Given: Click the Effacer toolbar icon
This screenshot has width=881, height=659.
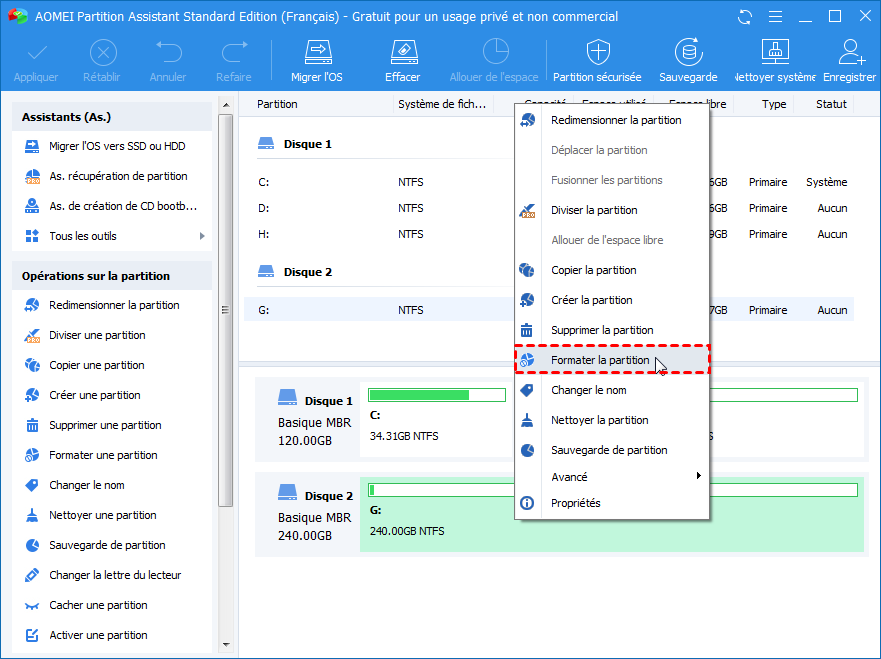Looking at the screenshot, I should point(403,52).
